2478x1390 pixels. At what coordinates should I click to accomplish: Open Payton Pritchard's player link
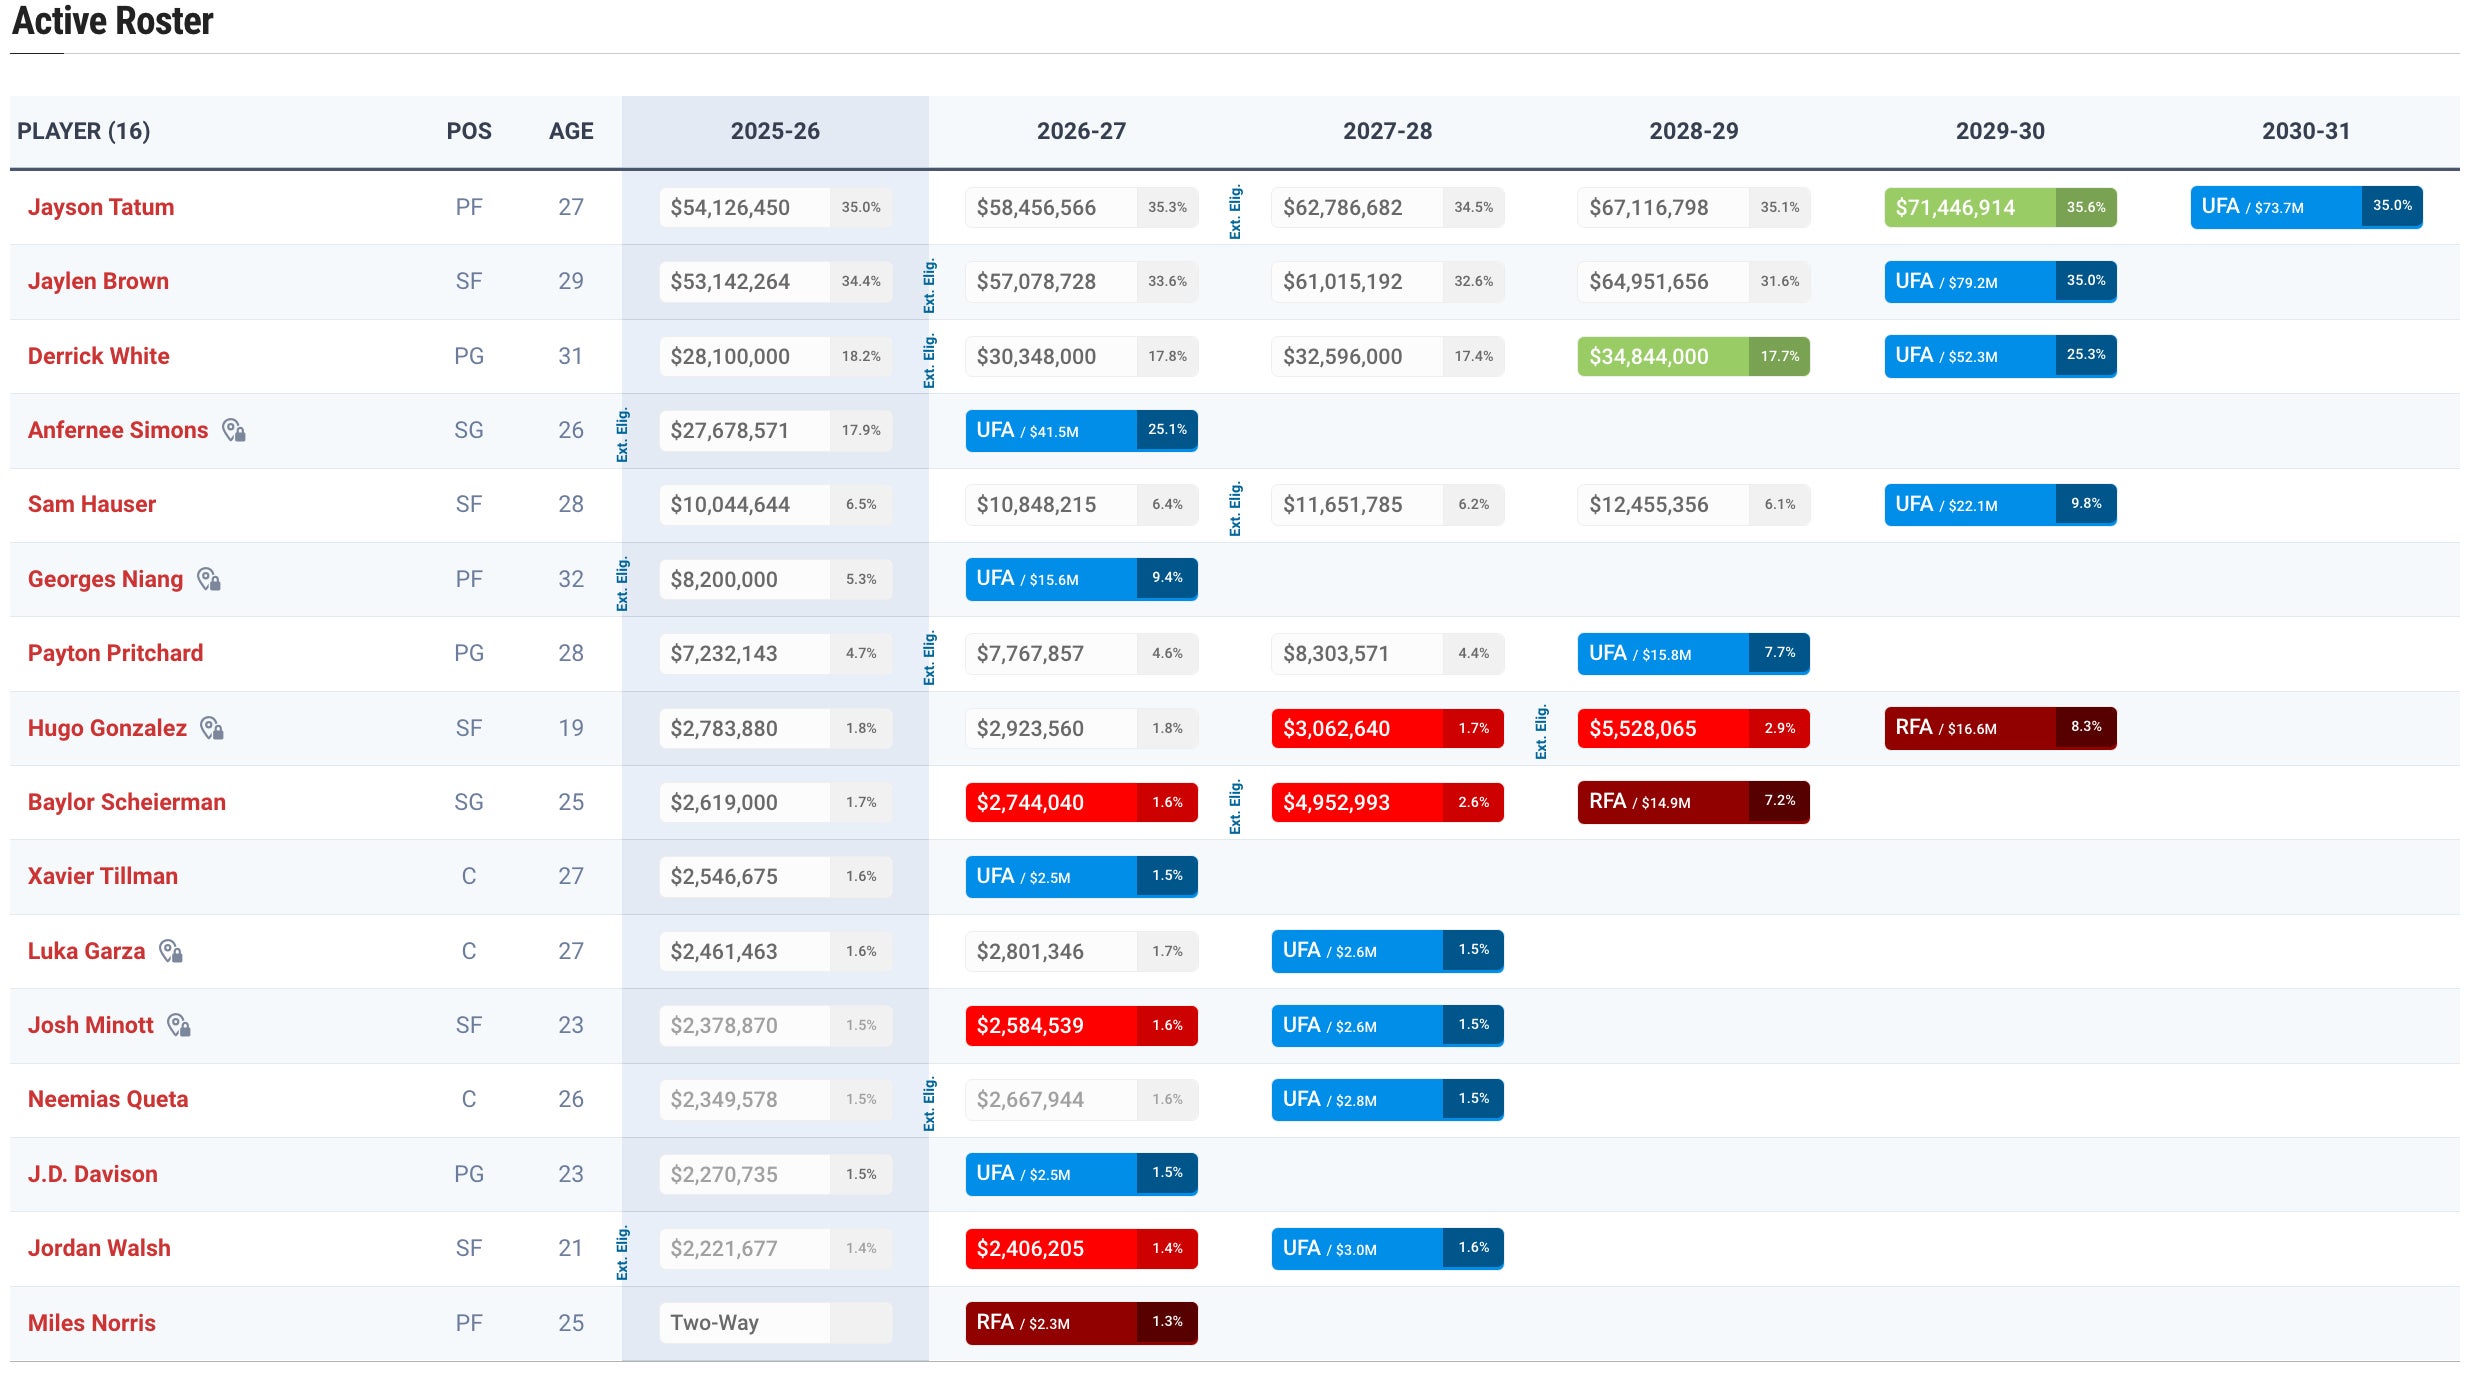point(115,653)
